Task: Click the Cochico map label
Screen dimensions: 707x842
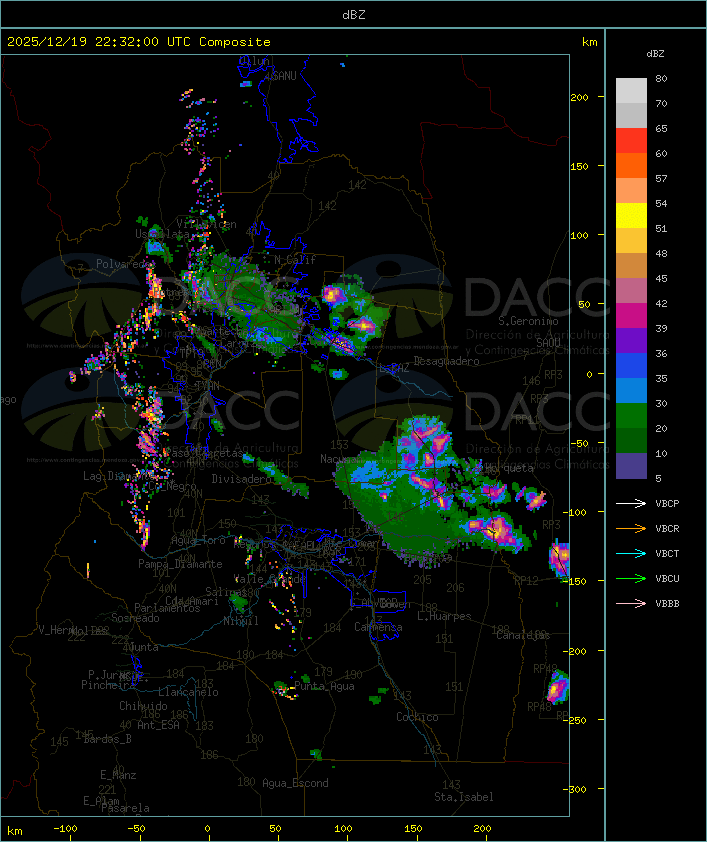Action: (x=417, y=717)
